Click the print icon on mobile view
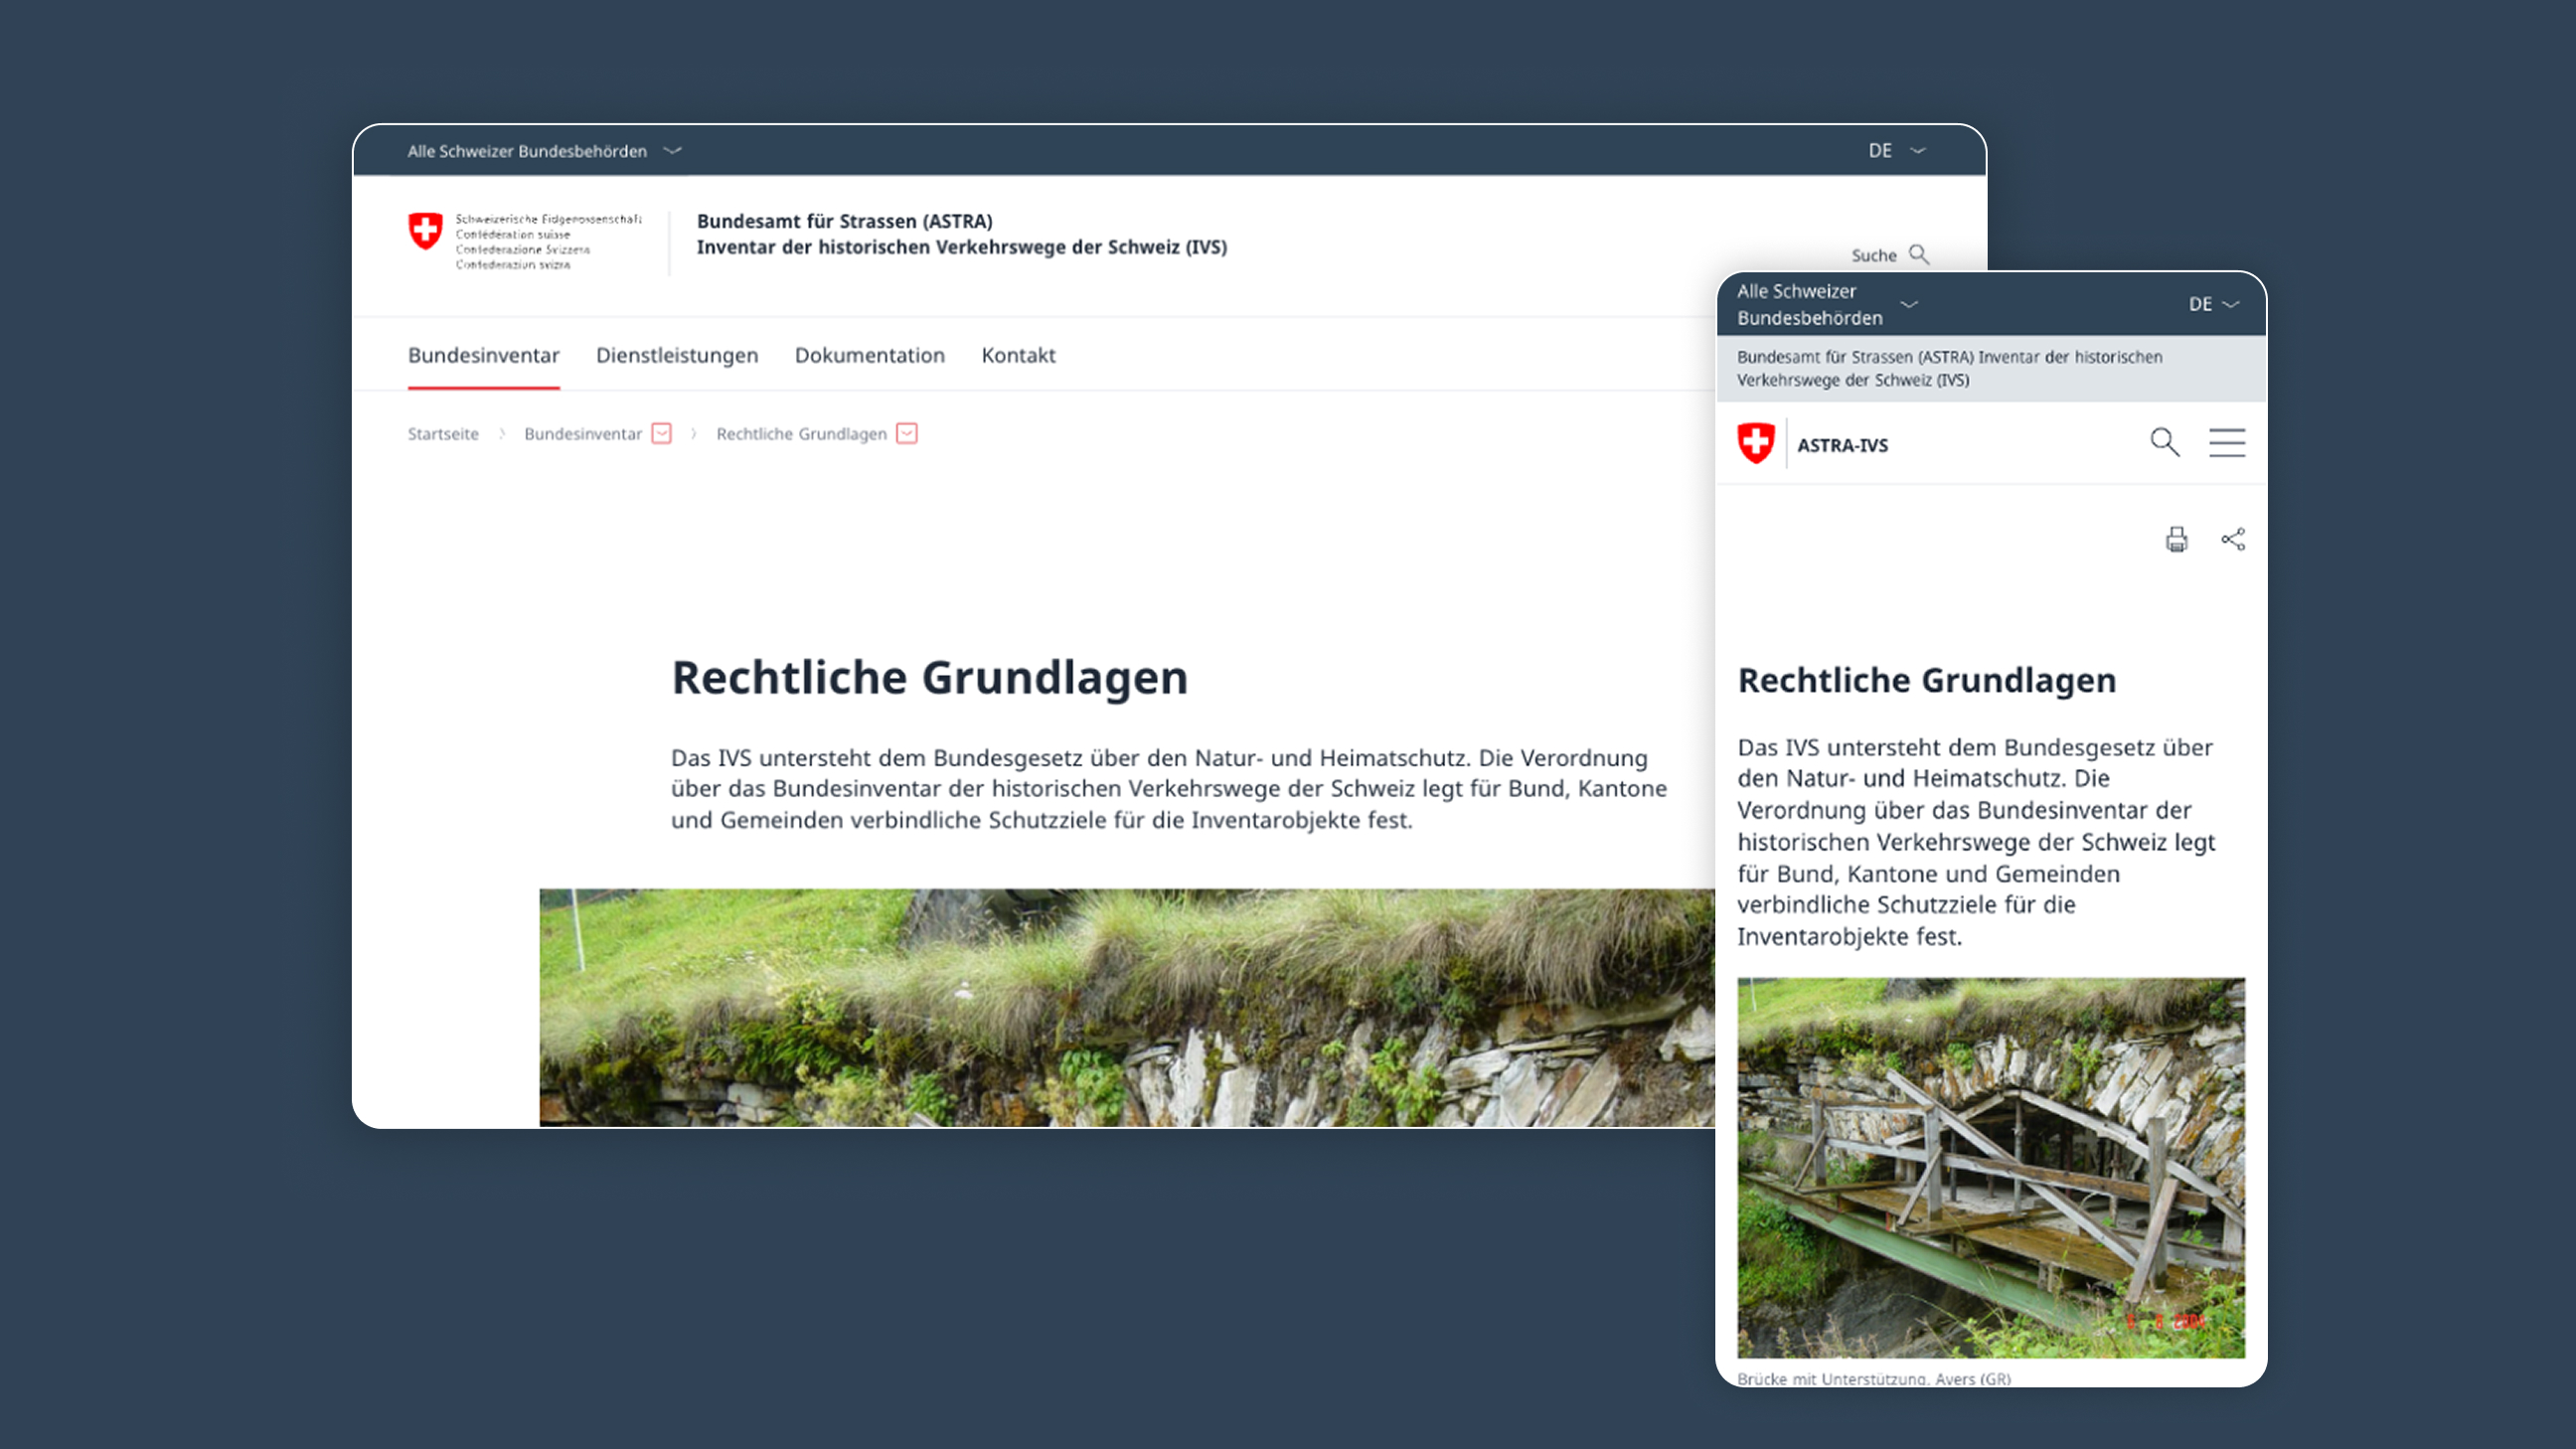Viewport: 2576px width, 1449px height. (2176, 539)
